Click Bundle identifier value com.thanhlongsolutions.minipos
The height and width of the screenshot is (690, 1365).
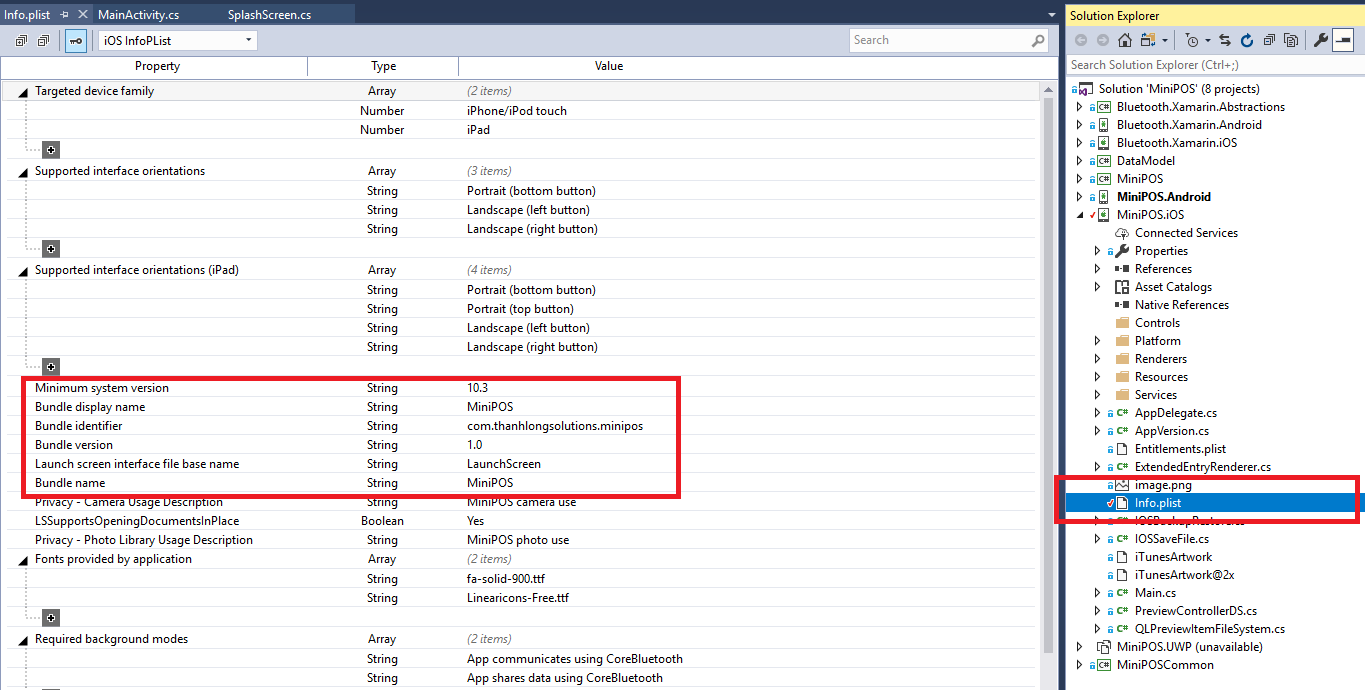555,426
